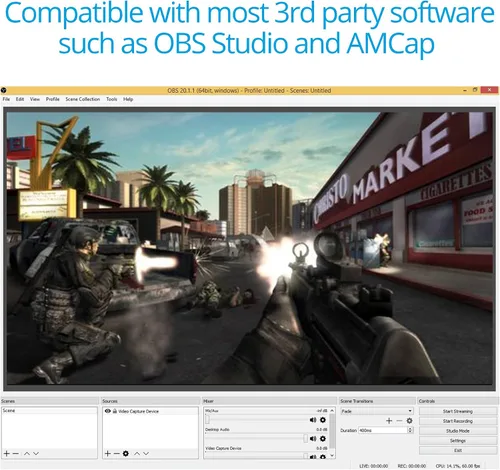Open Desktop Audio settings gear
The image size is (500, 470).
tap(323, 439)
